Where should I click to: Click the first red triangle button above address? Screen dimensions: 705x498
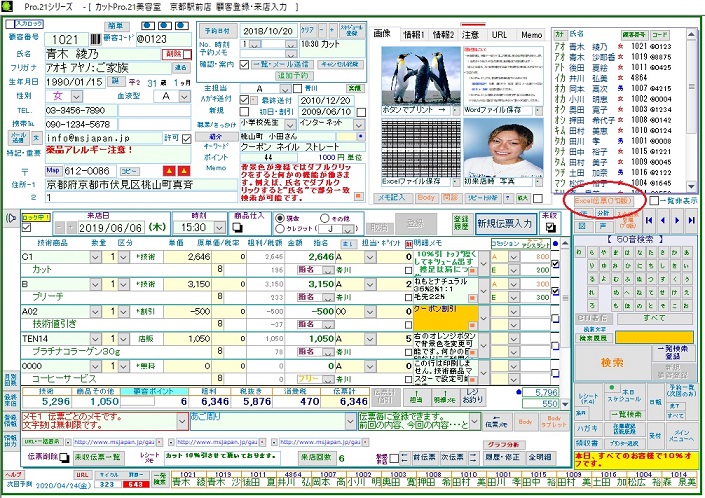coord(169,171)
